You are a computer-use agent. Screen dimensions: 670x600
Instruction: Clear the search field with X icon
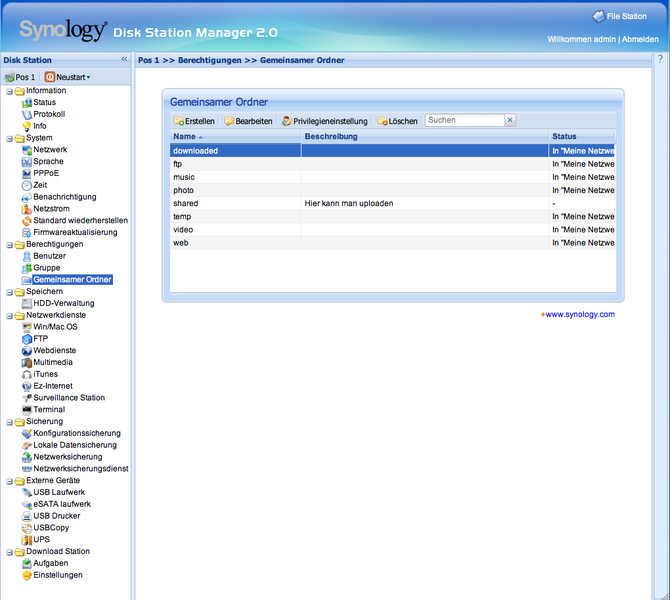point(510,120)
